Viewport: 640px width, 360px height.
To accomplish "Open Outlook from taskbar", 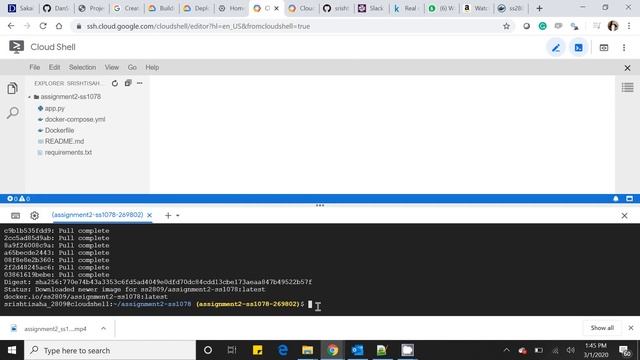I will click(x=357, y=350).
